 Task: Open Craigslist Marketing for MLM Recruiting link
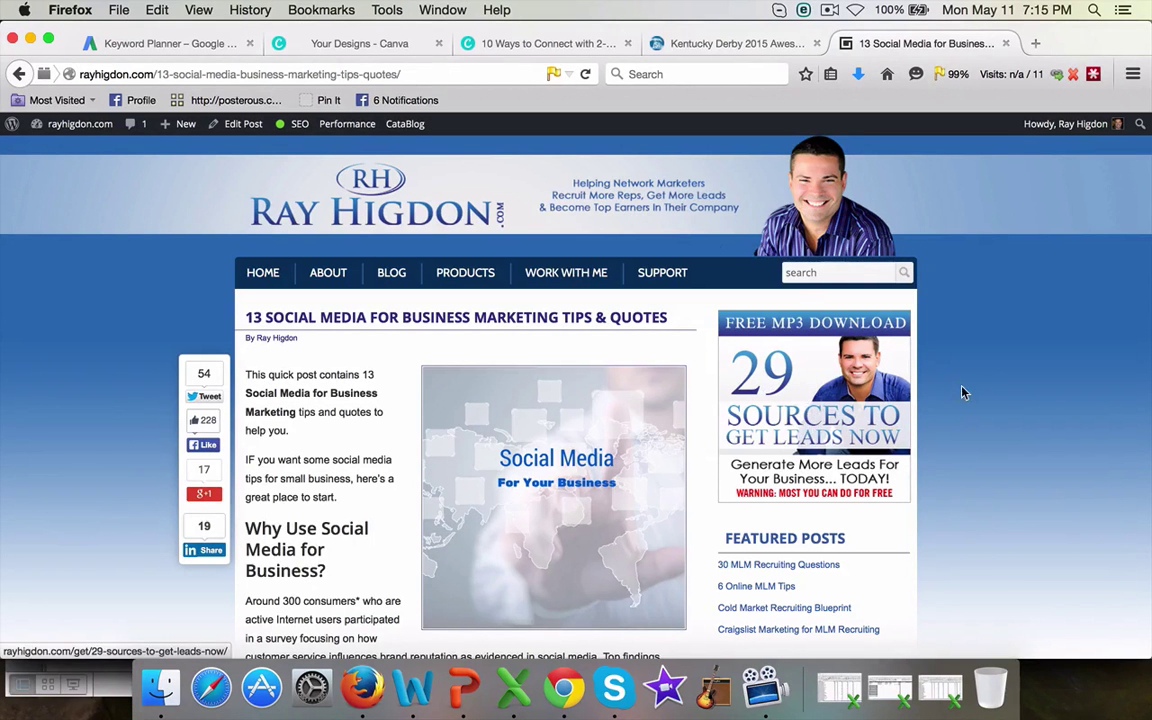(798, 629)
